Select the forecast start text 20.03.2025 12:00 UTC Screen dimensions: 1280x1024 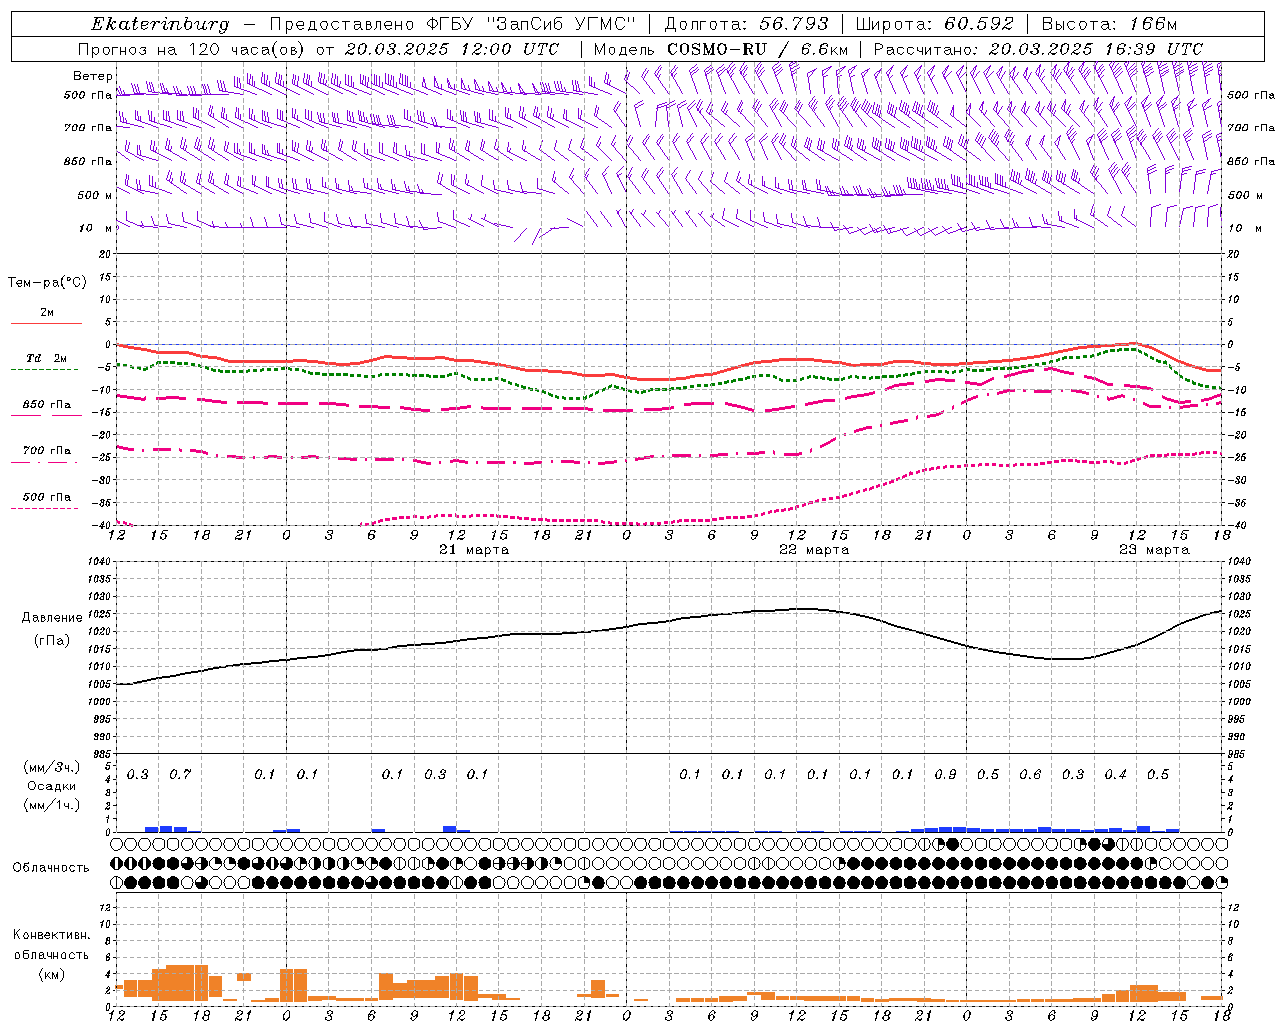451,49
